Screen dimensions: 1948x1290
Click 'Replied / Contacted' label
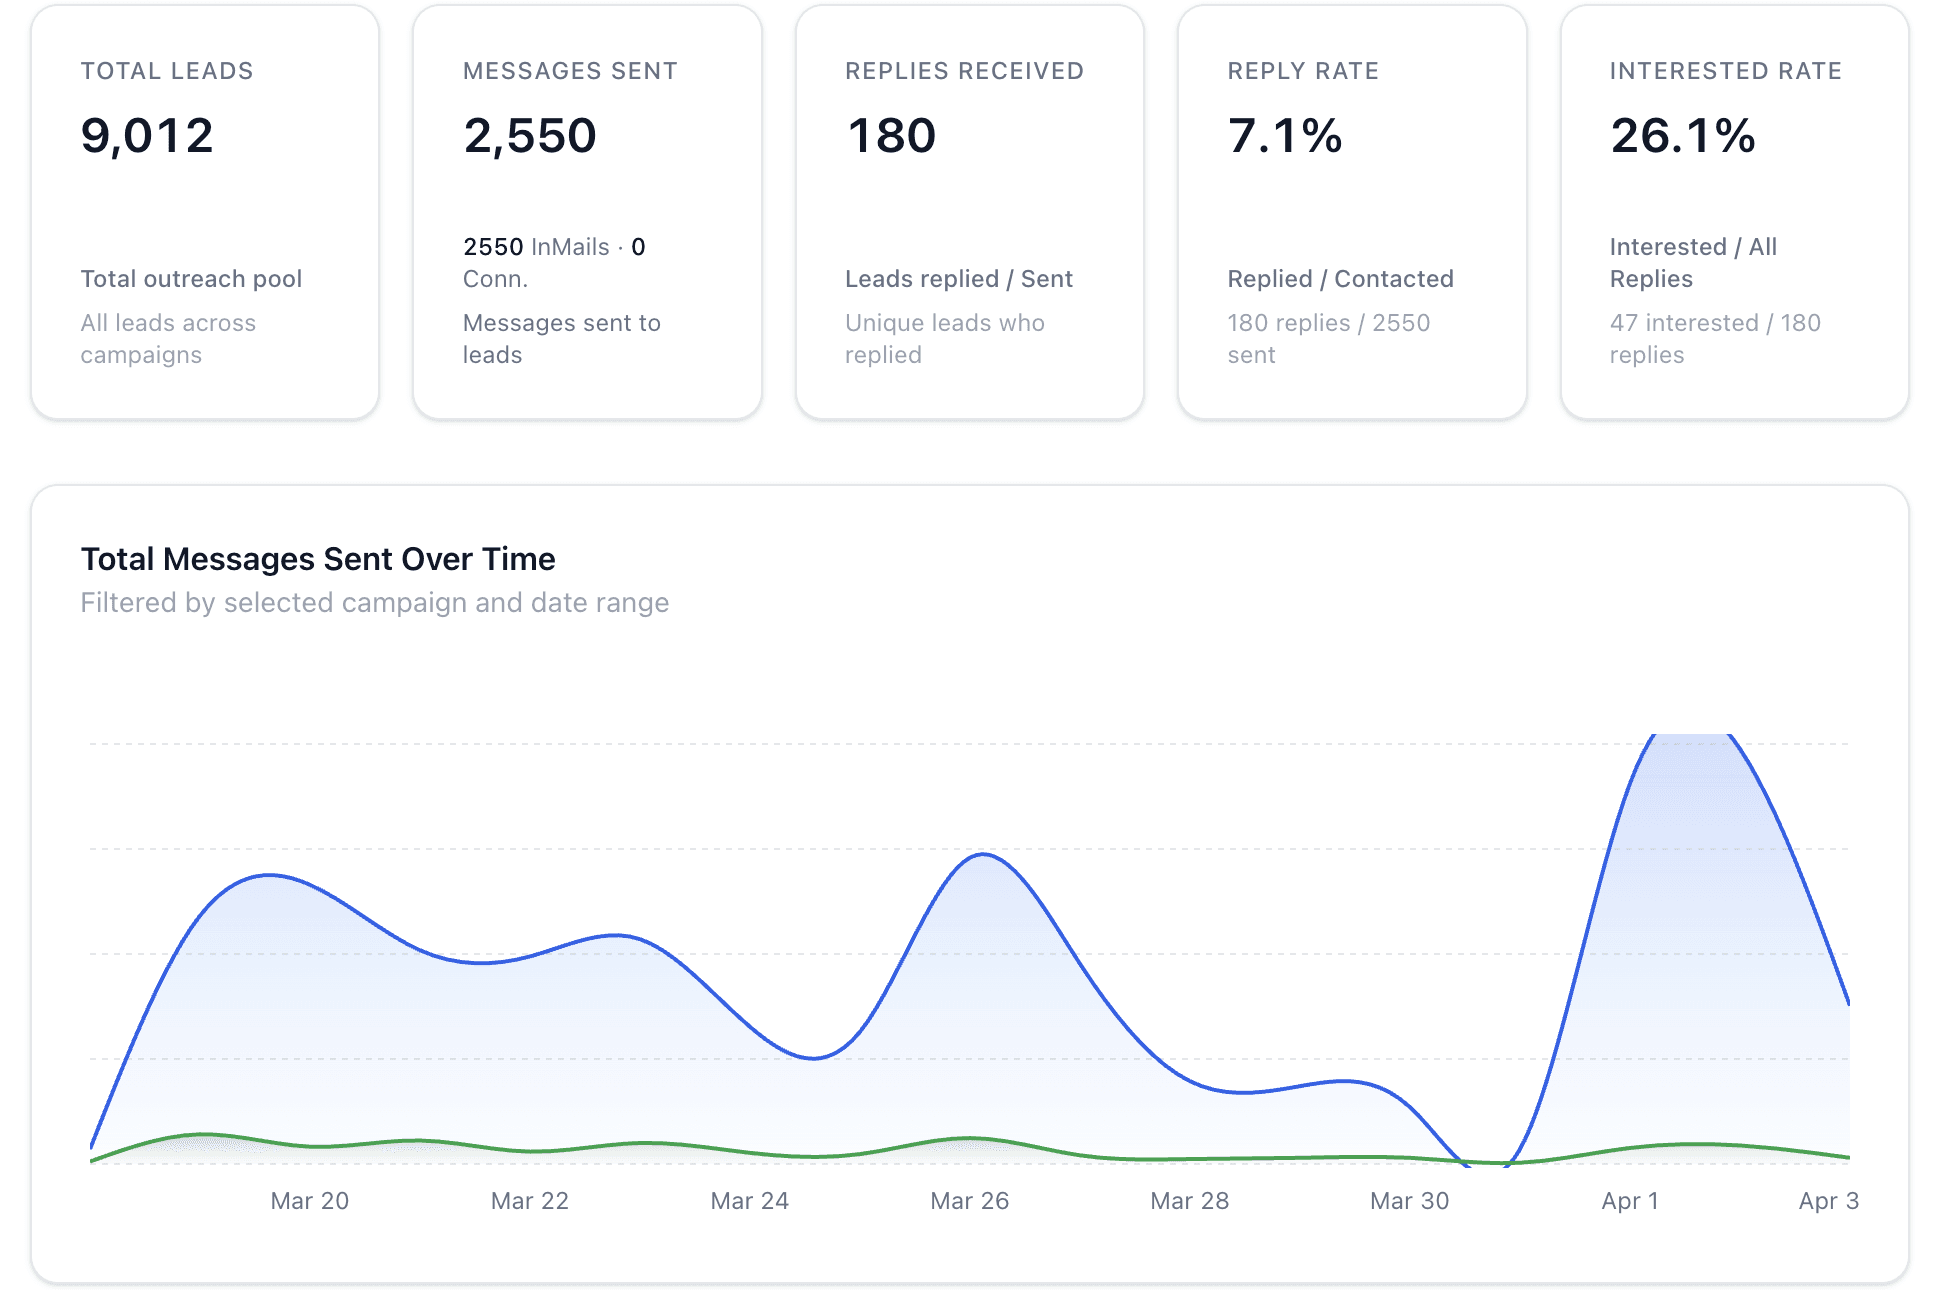click(1340, 279)
